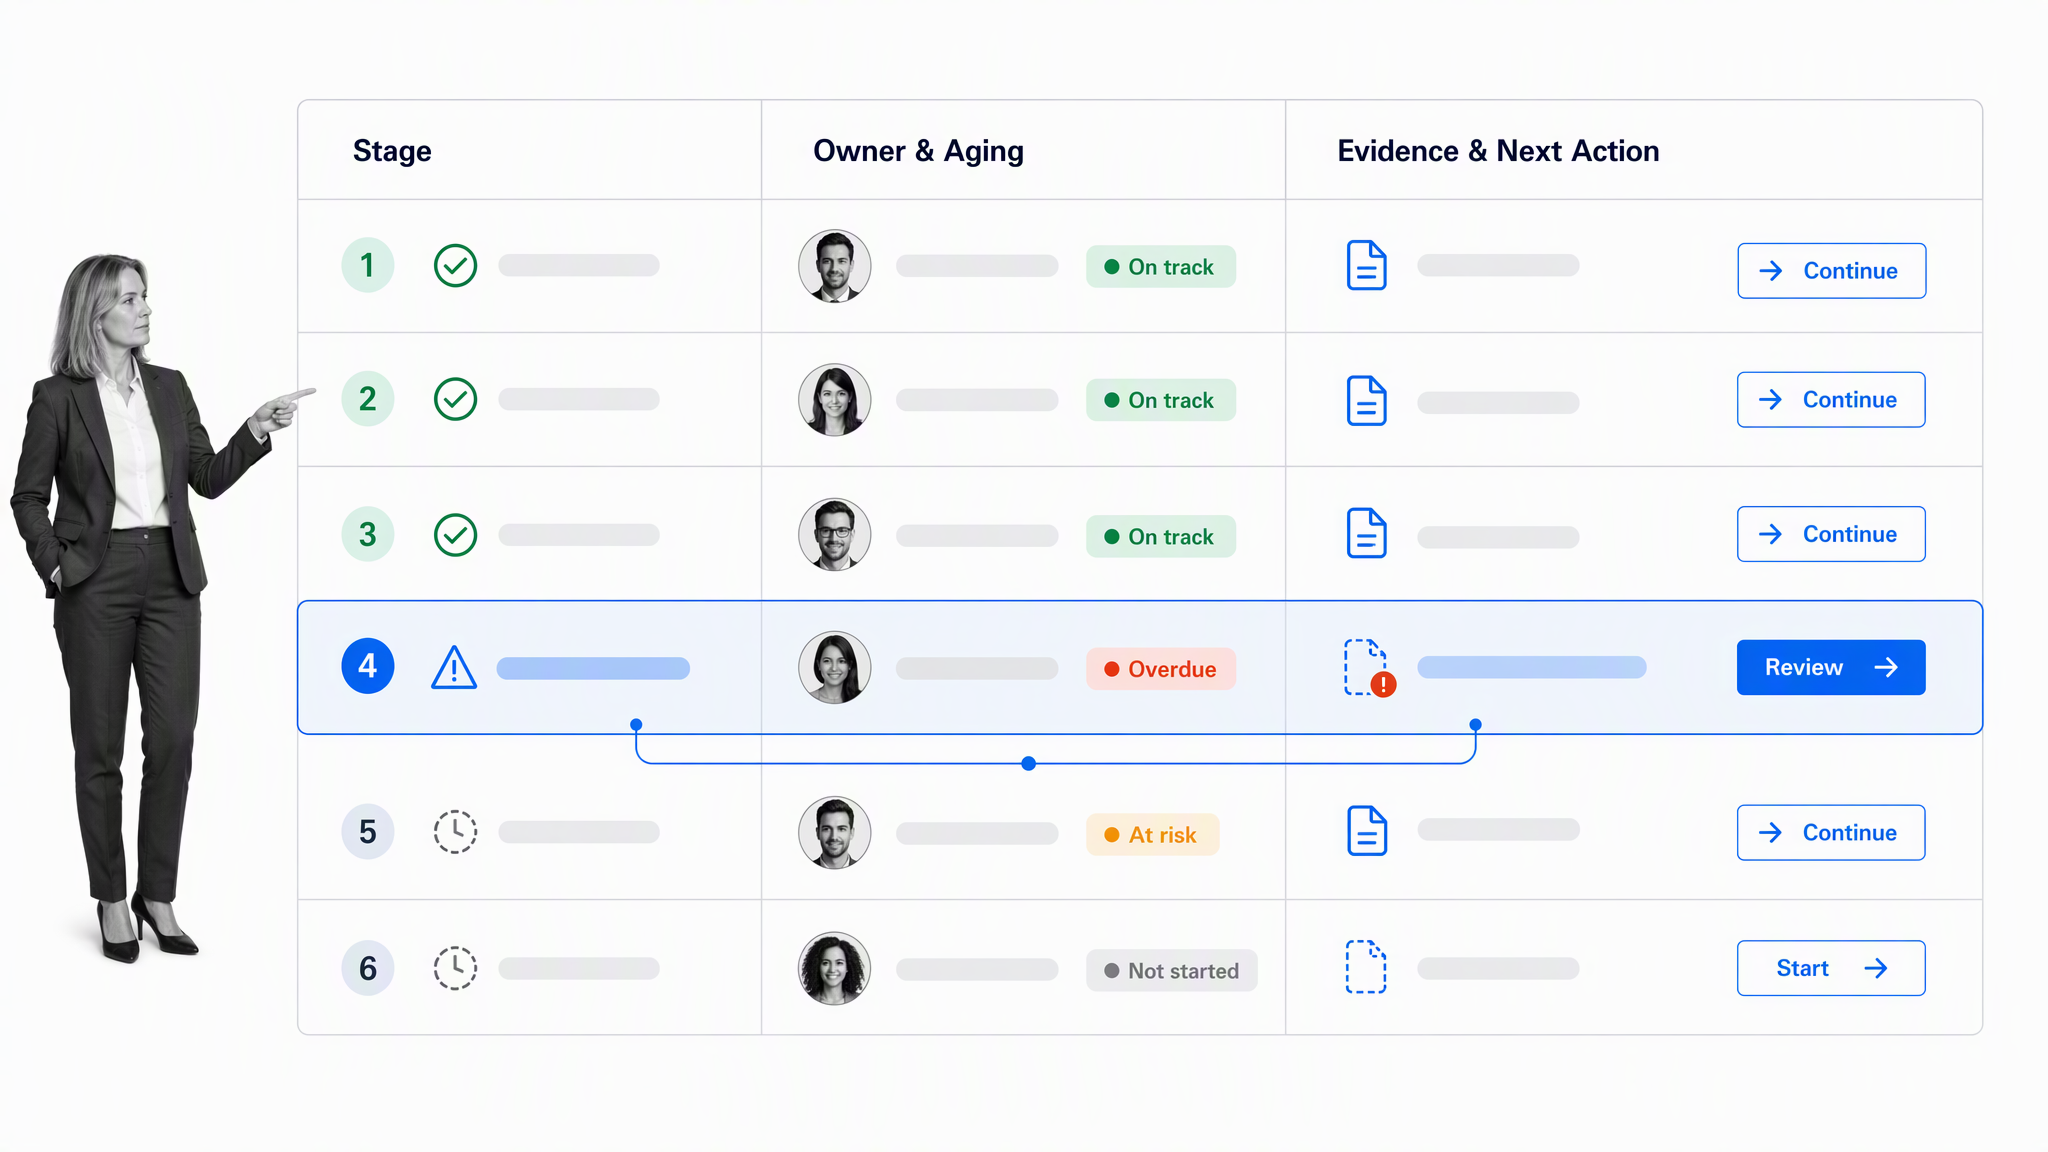2048x1152 pixels.
Task: Click the owner avatar in the At risk row
Action: coord(835,833)
